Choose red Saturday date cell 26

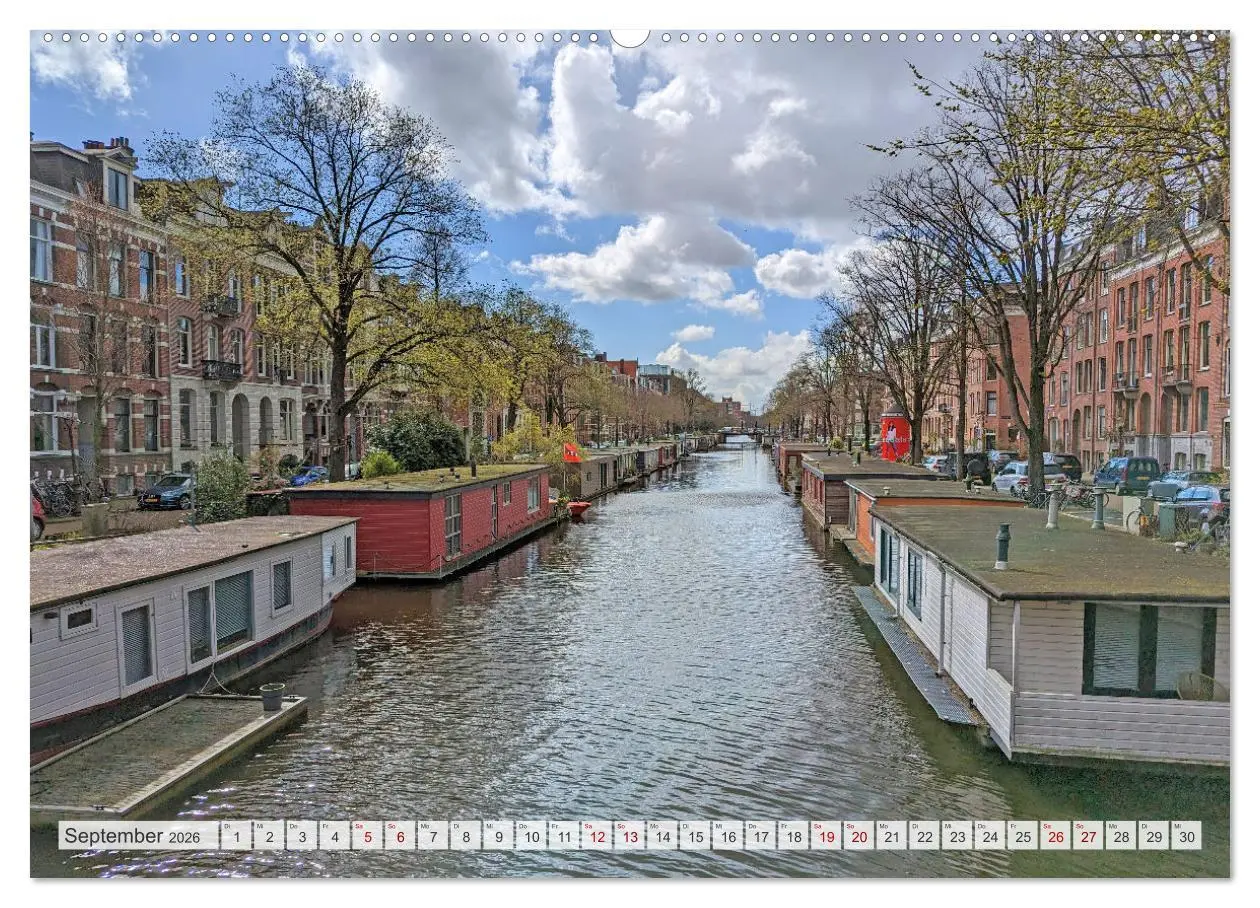coord(1055,836)
